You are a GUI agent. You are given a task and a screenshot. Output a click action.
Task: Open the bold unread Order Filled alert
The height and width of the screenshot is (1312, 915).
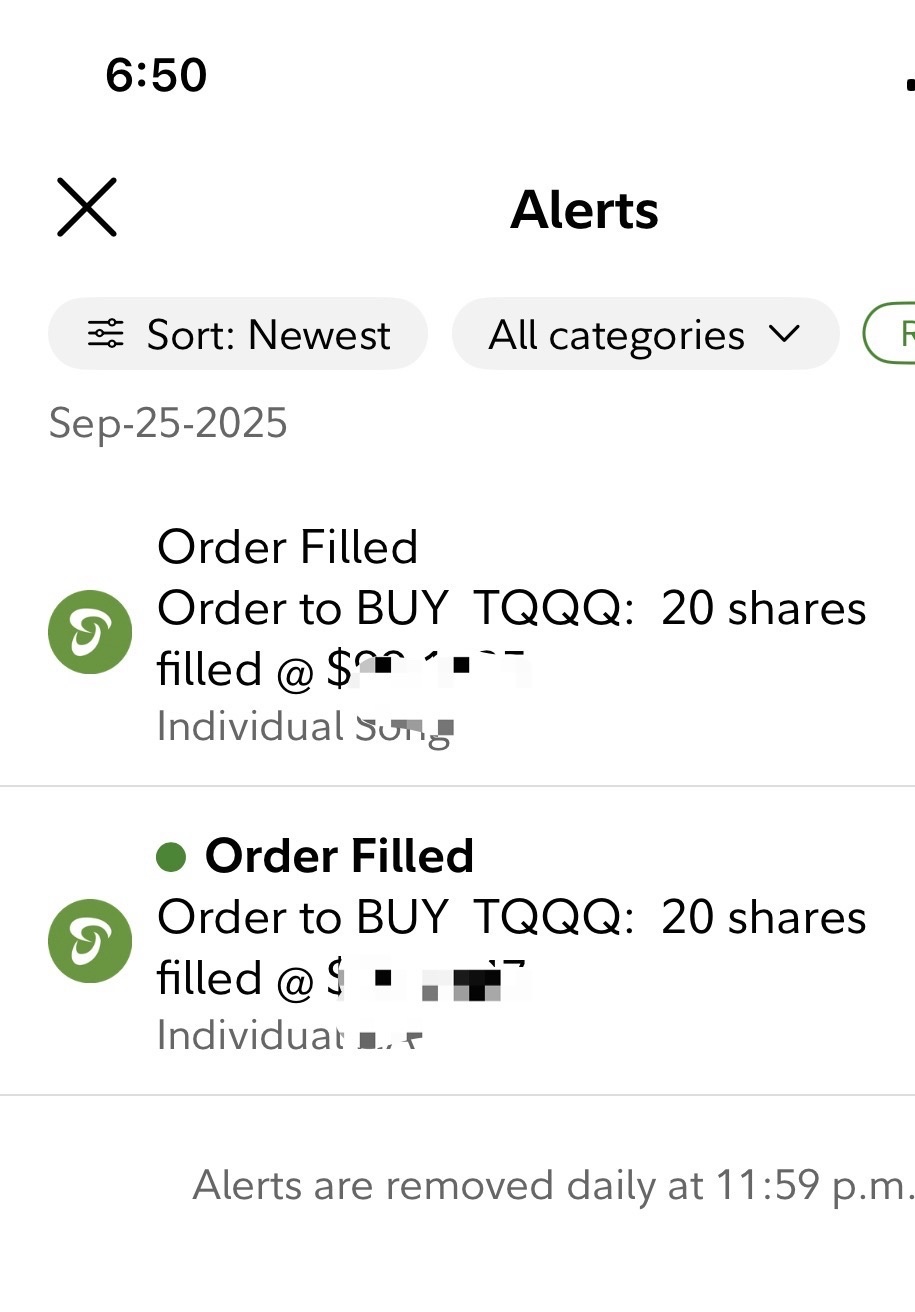pos(339,856)
